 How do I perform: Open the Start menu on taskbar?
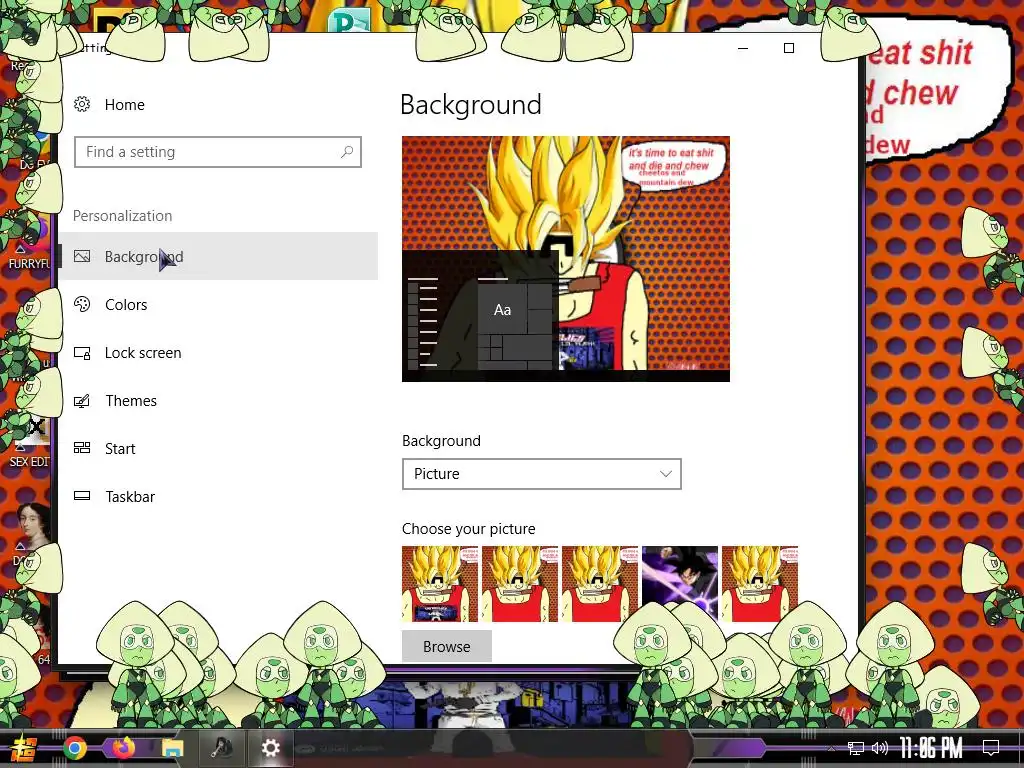point(24,748)
